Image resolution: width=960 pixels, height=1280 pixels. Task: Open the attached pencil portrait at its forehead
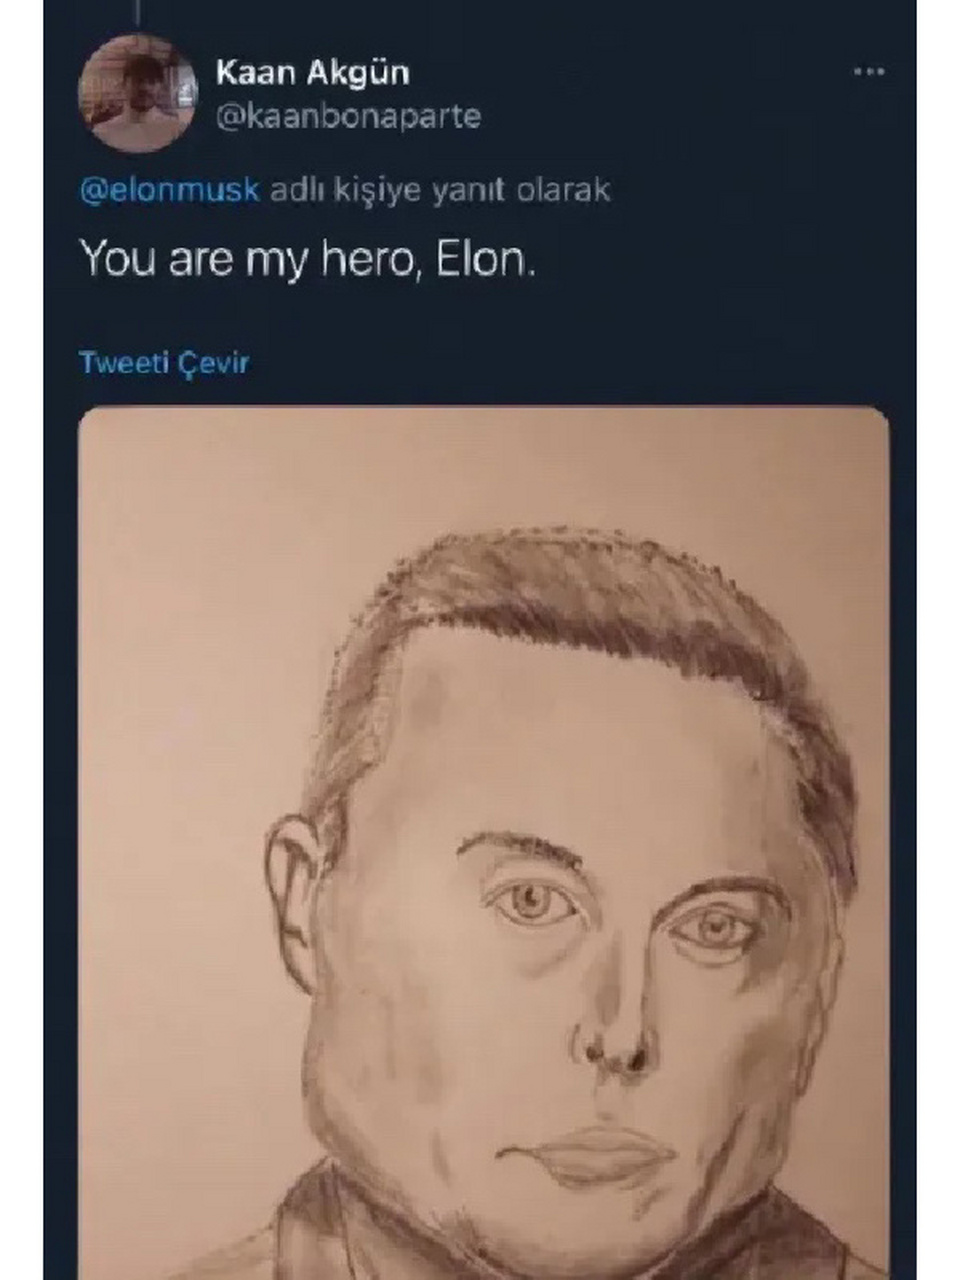coord(560,740)
